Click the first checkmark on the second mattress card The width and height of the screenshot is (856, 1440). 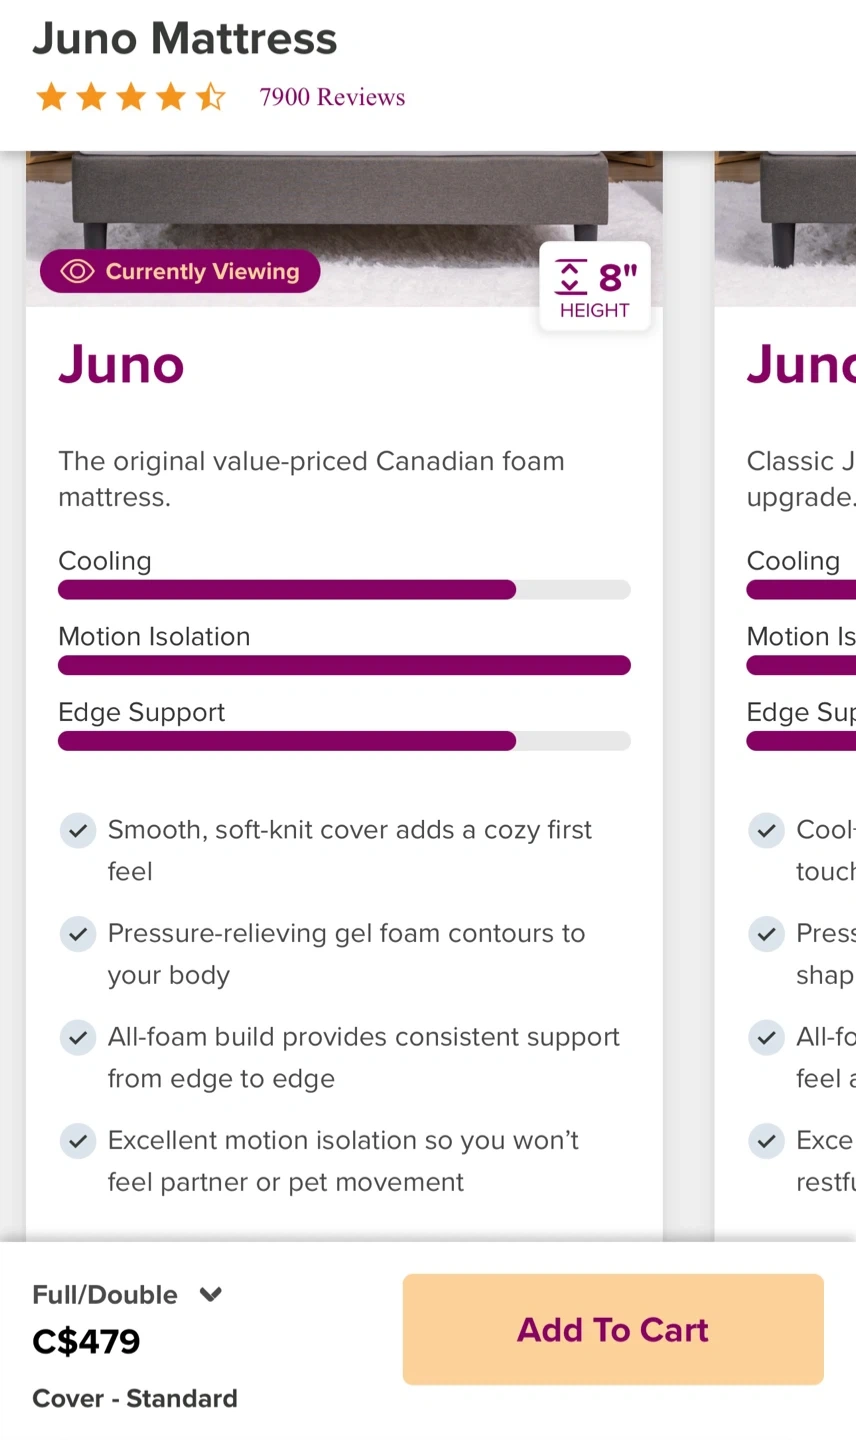pyautogui.click(x=766, y=830)
